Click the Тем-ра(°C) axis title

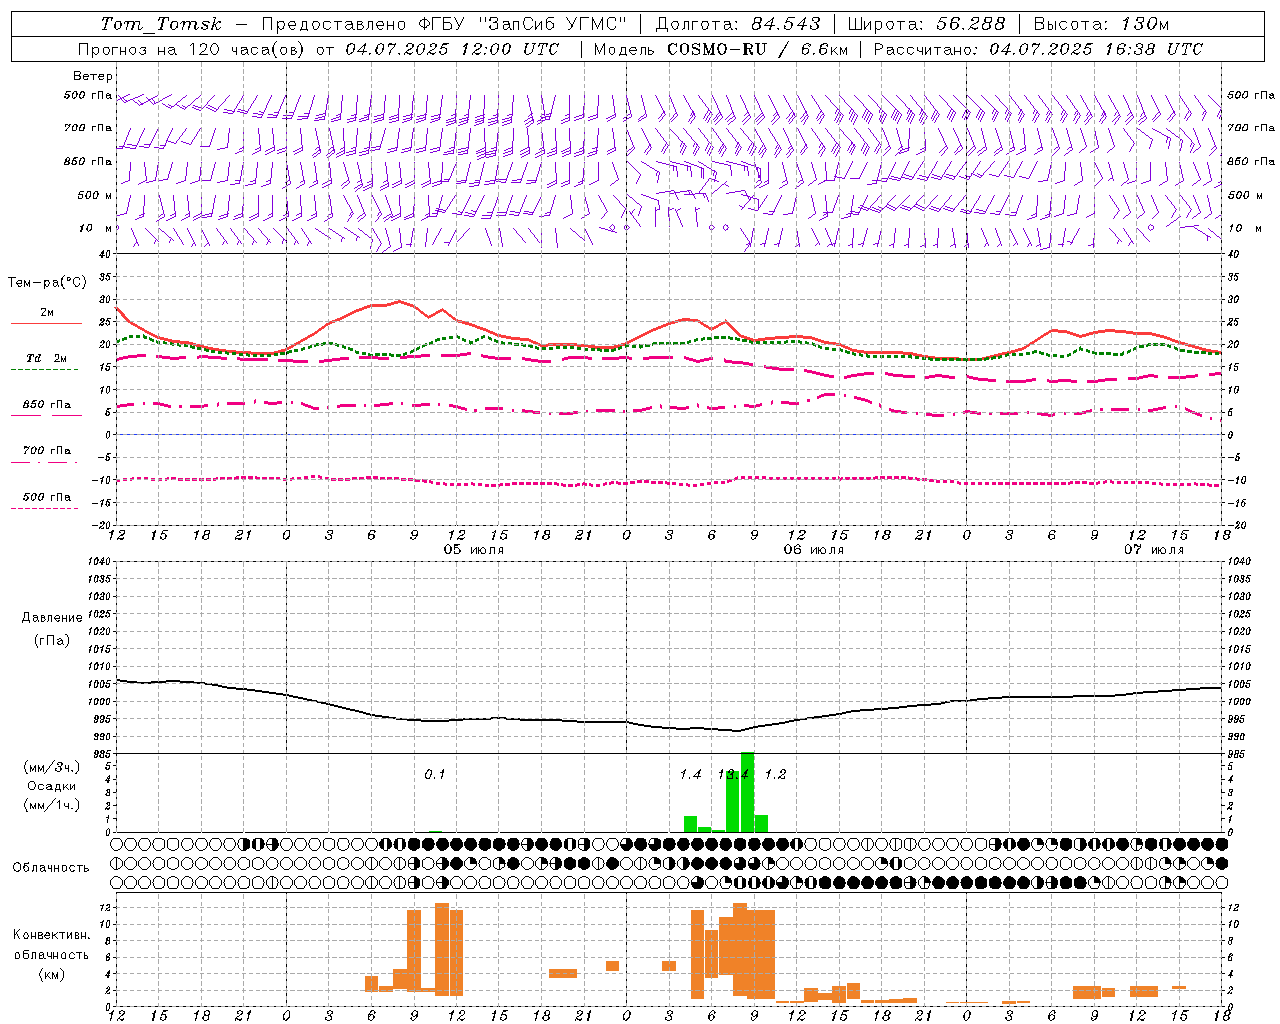tap(47, 283)
